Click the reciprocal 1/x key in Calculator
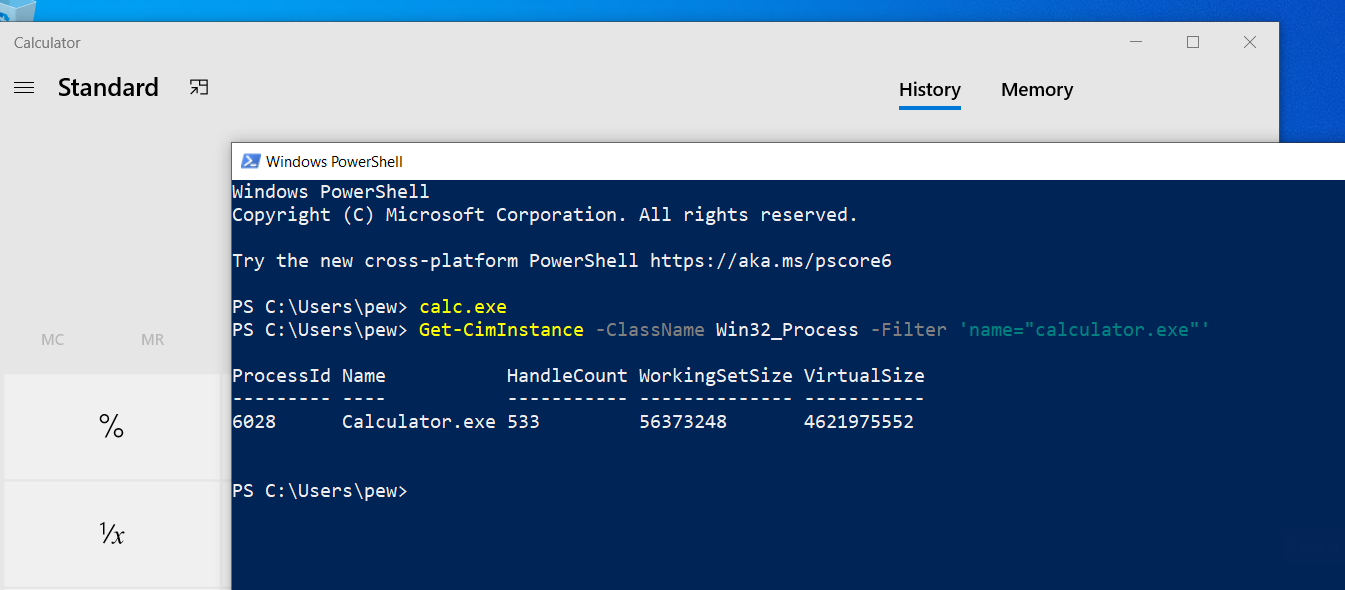Image resolution: width=1345 pixels, height=590 pixels. click(111, 535)
